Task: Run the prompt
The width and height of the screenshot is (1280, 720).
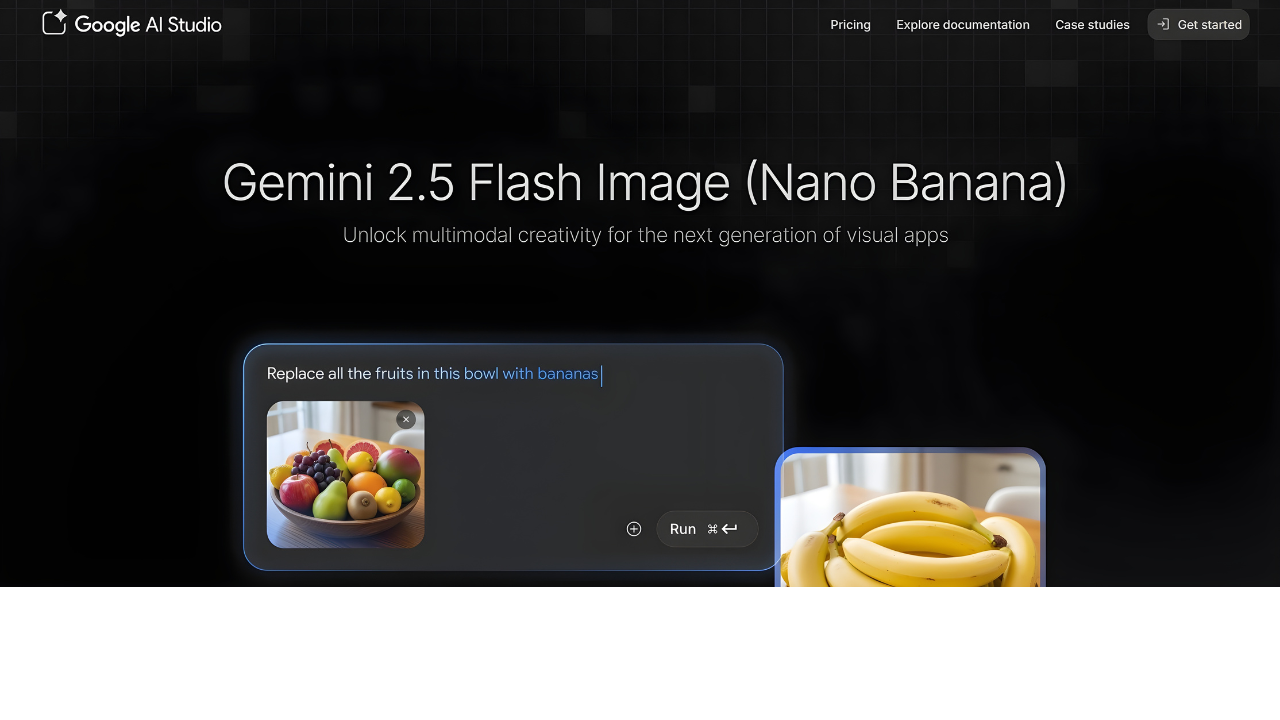Action: point(707,529)
